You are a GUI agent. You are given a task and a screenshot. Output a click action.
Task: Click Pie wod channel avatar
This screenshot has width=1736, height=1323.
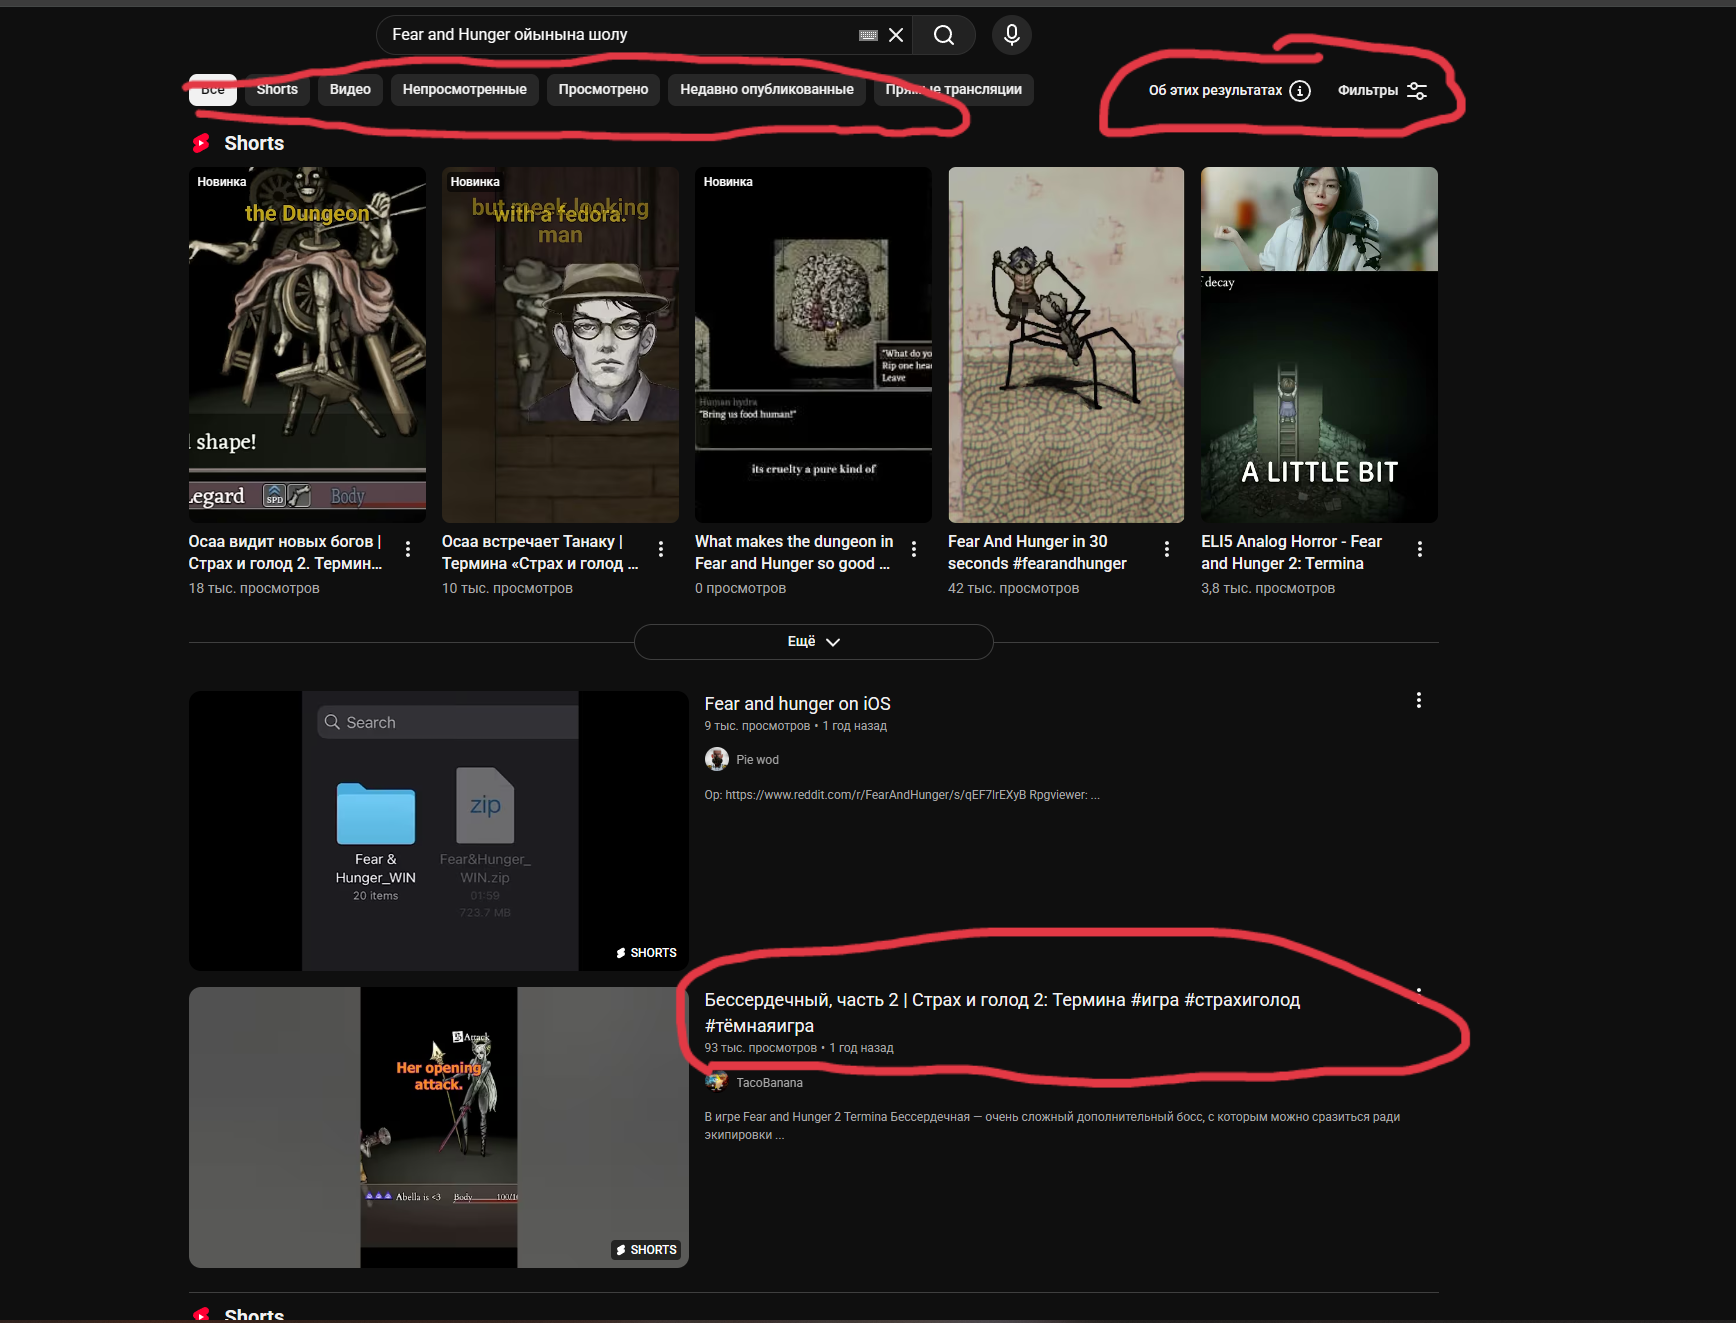(x=716, y=759)
